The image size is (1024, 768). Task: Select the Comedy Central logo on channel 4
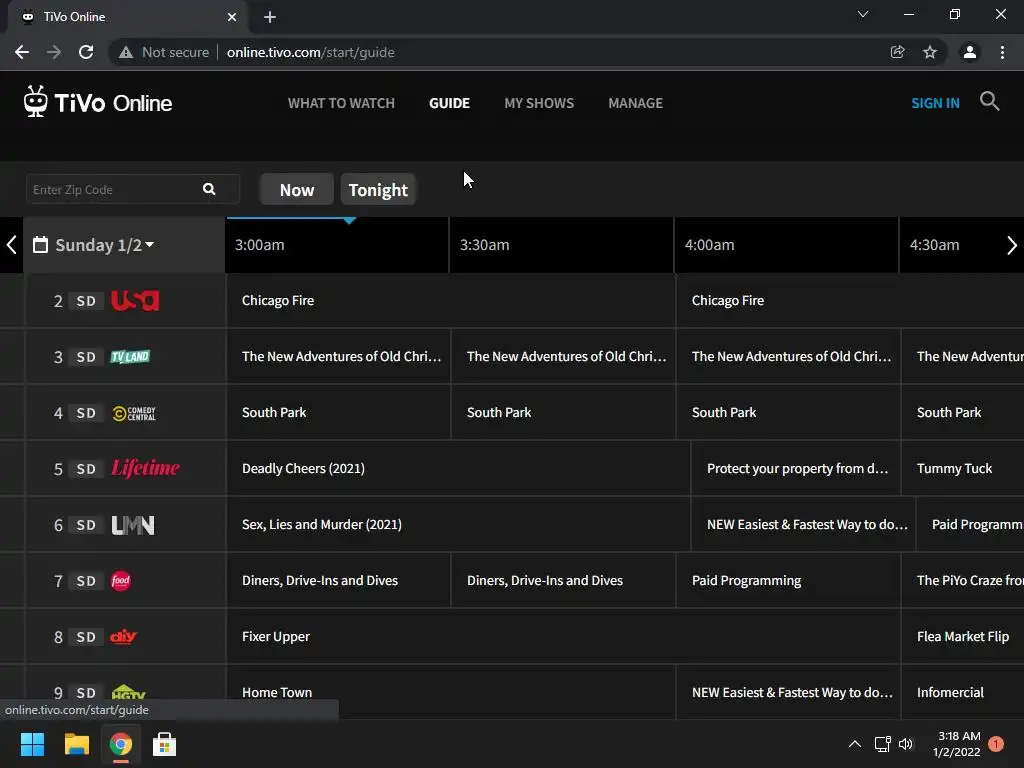(134, 413)
